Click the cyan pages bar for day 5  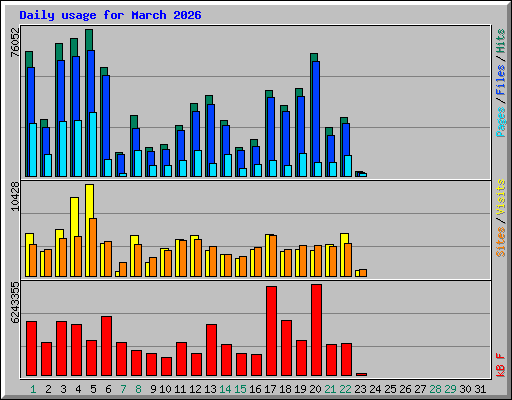tap(93, 144)
